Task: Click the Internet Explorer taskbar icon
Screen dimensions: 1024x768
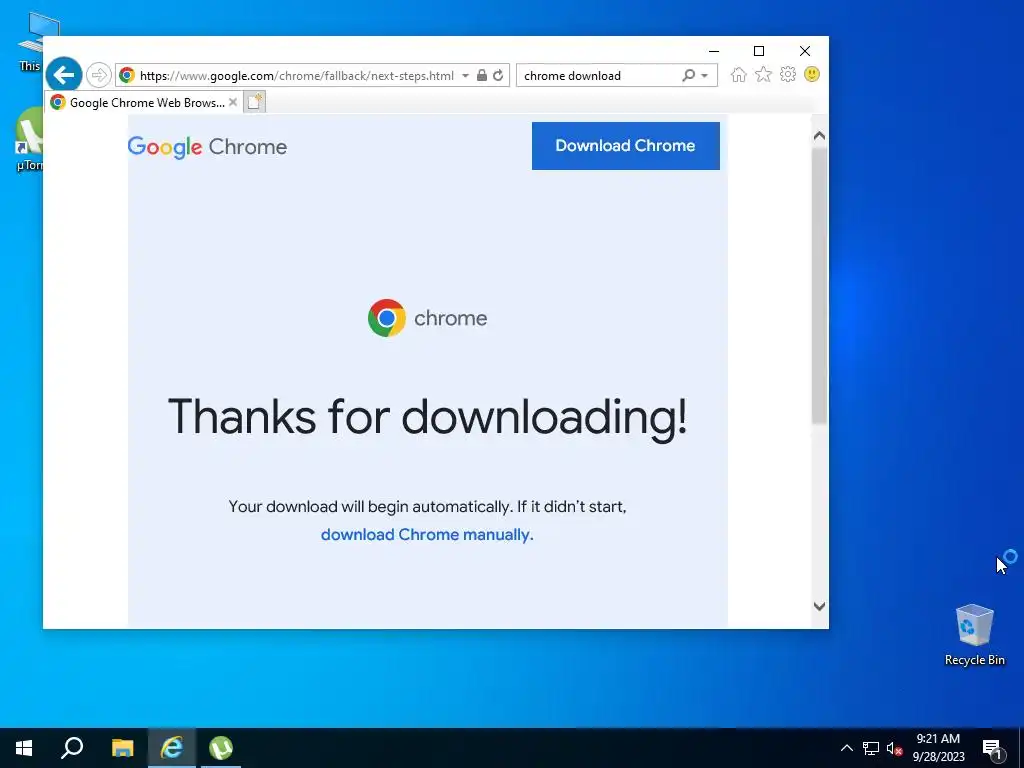Action: (172, 748)
